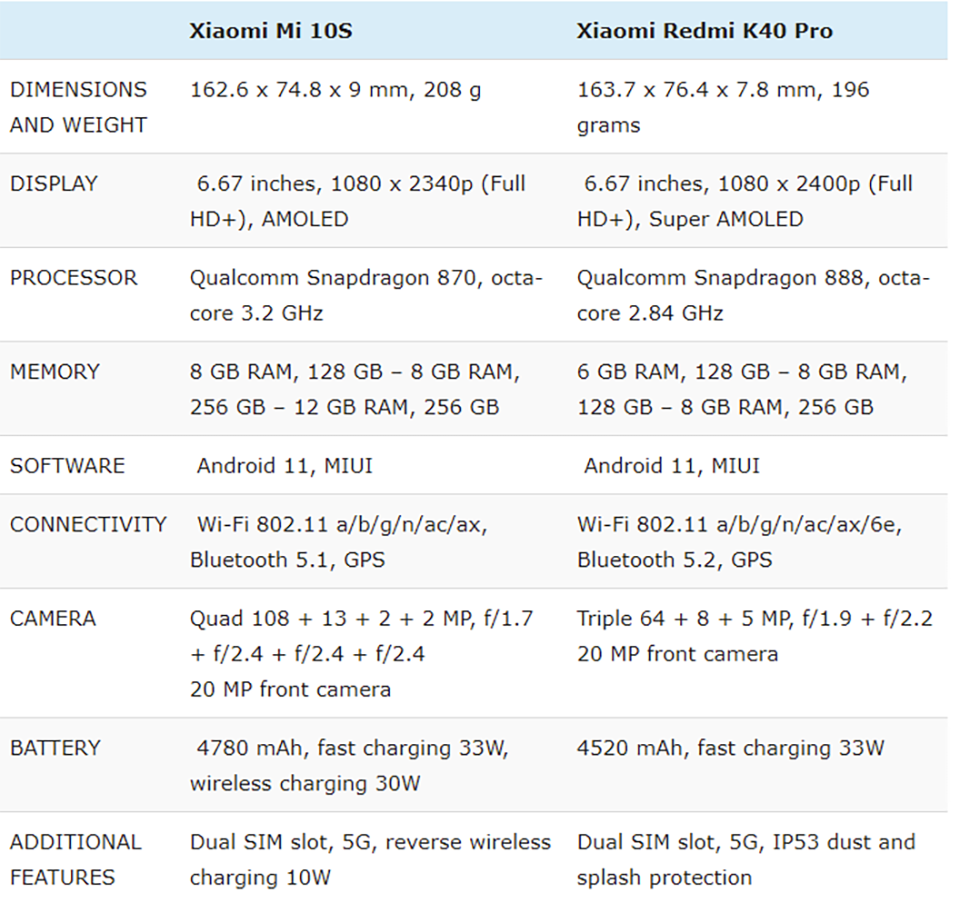Click the SOFTWARE row label
This screenshot has width=960, height=912.
(67, 466)
